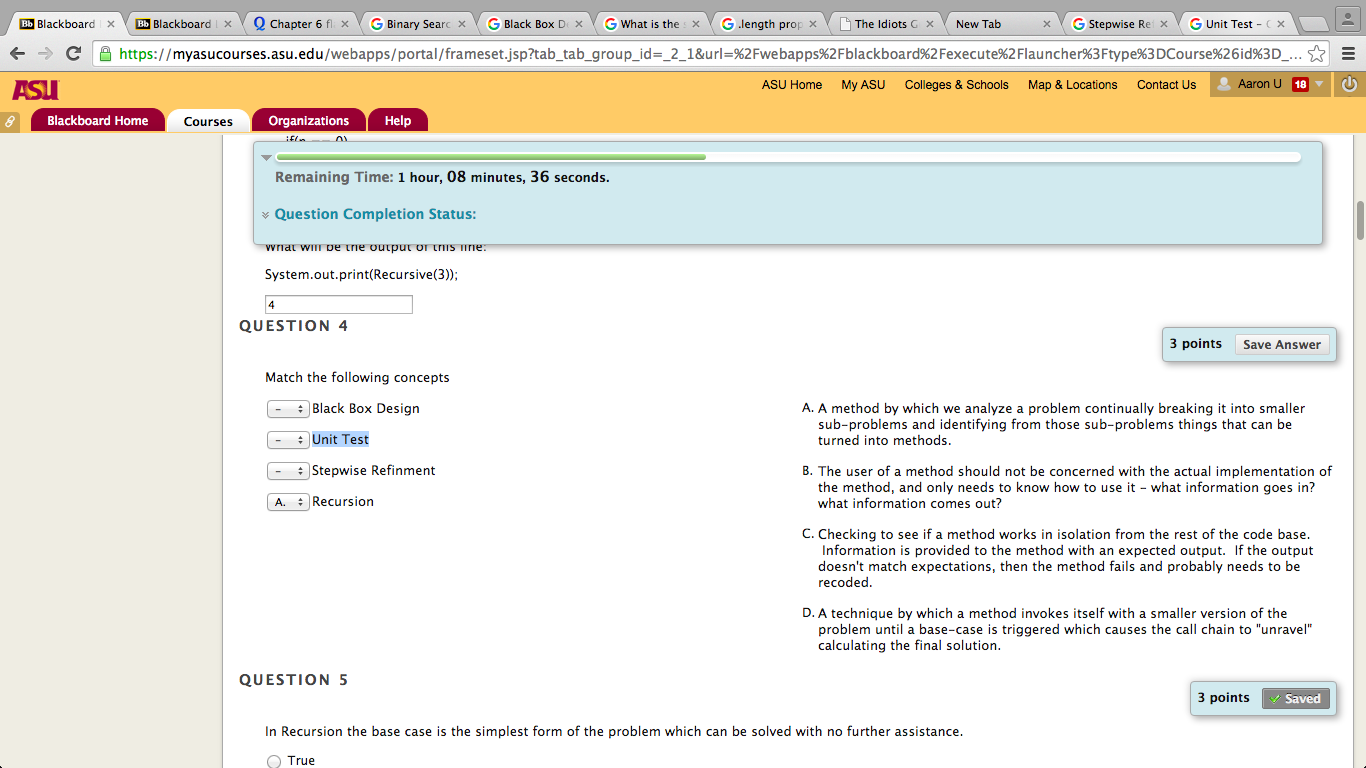Open dropdown for Stepwise Refinment
Screen dimensions: 1366x768
click(288, 471)
